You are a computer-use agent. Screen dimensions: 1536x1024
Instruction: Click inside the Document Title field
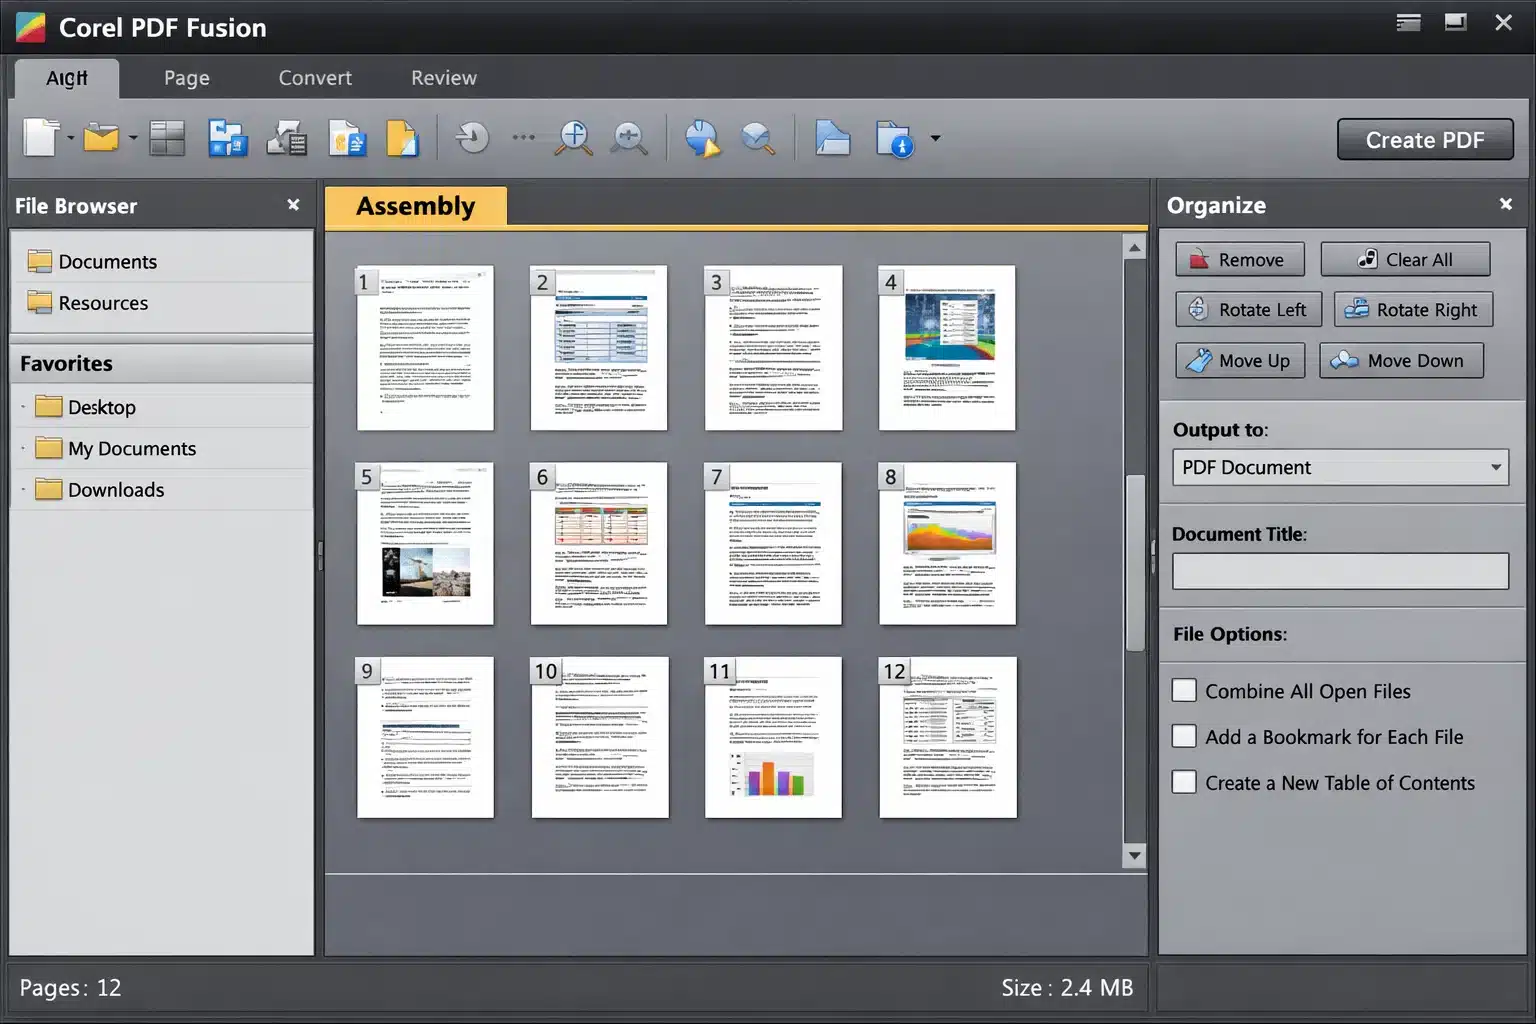[1340, 571]
